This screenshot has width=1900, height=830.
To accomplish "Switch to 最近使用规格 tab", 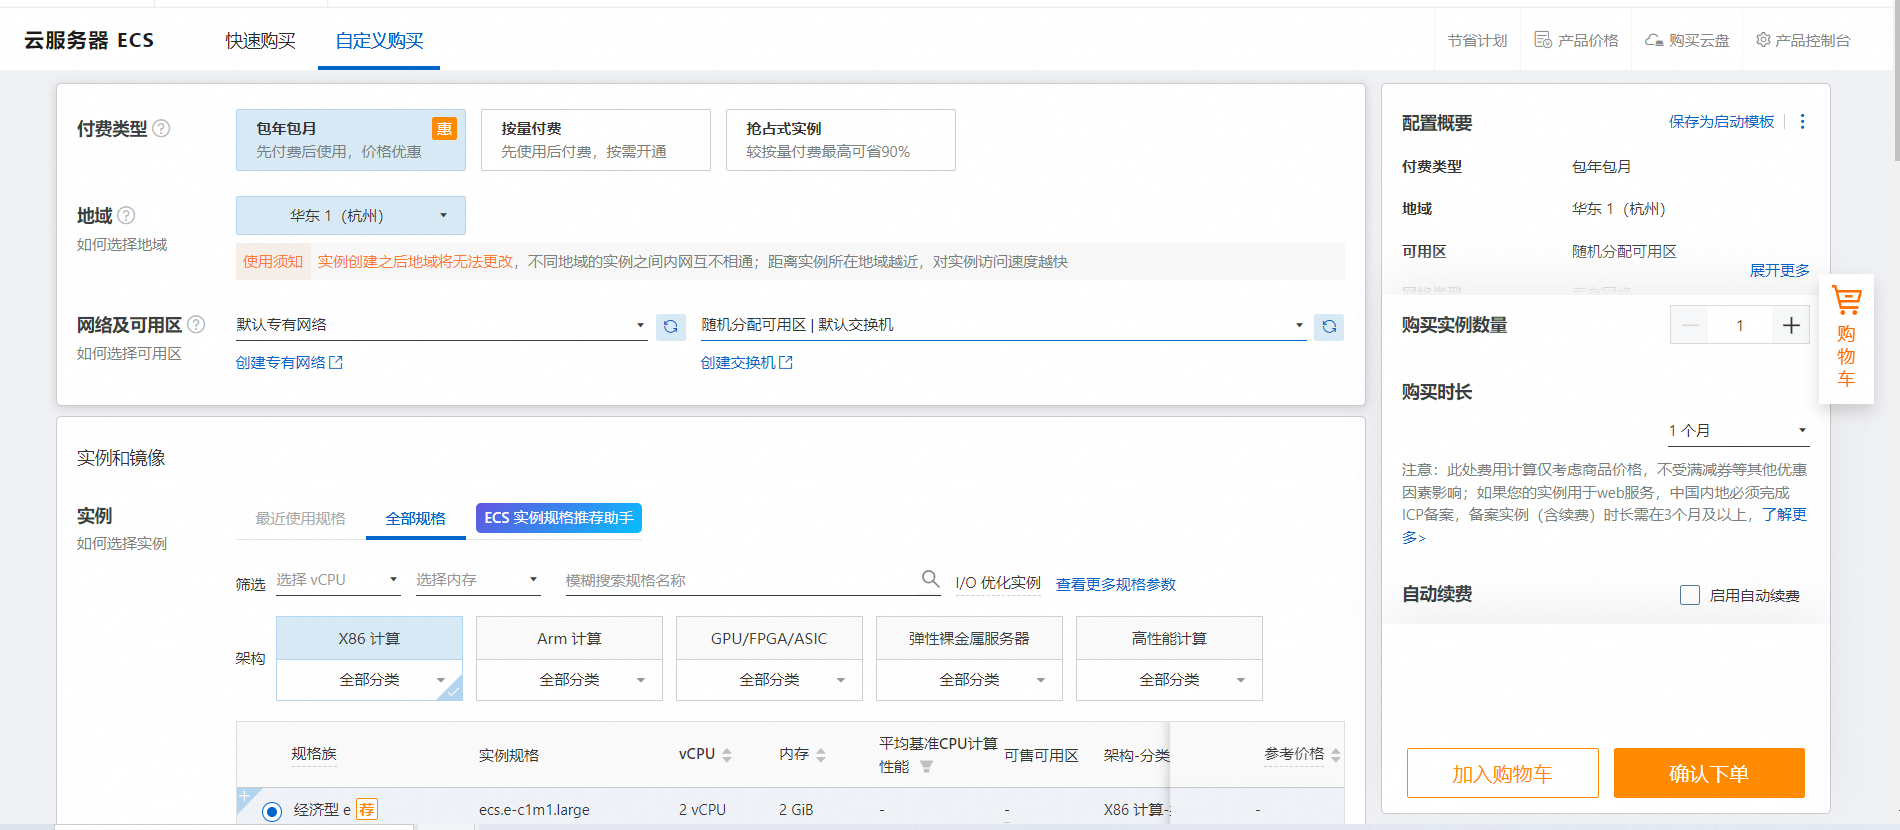I will coord(300,518).
